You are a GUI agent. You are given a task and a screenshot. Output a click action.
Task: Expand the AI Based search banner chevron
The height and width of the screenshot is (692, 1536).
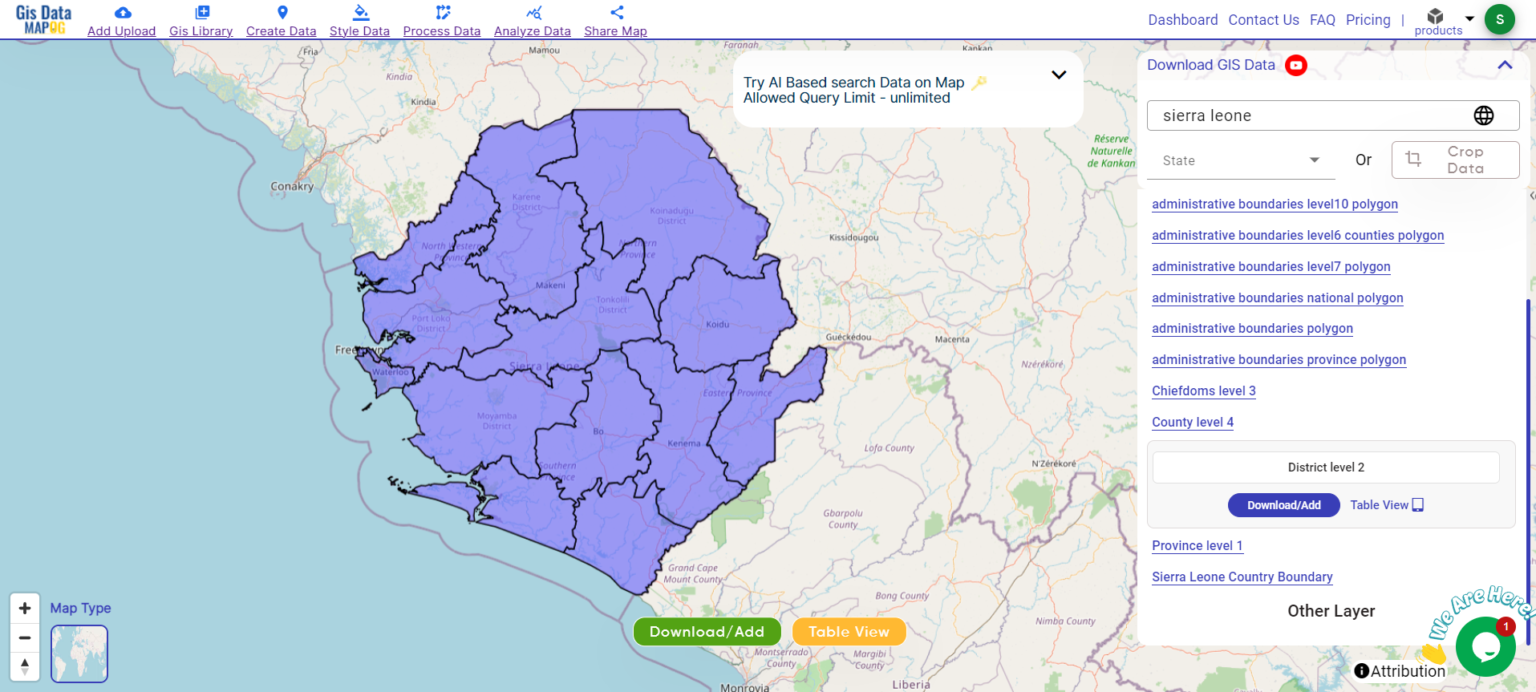tap(1059, 74)
